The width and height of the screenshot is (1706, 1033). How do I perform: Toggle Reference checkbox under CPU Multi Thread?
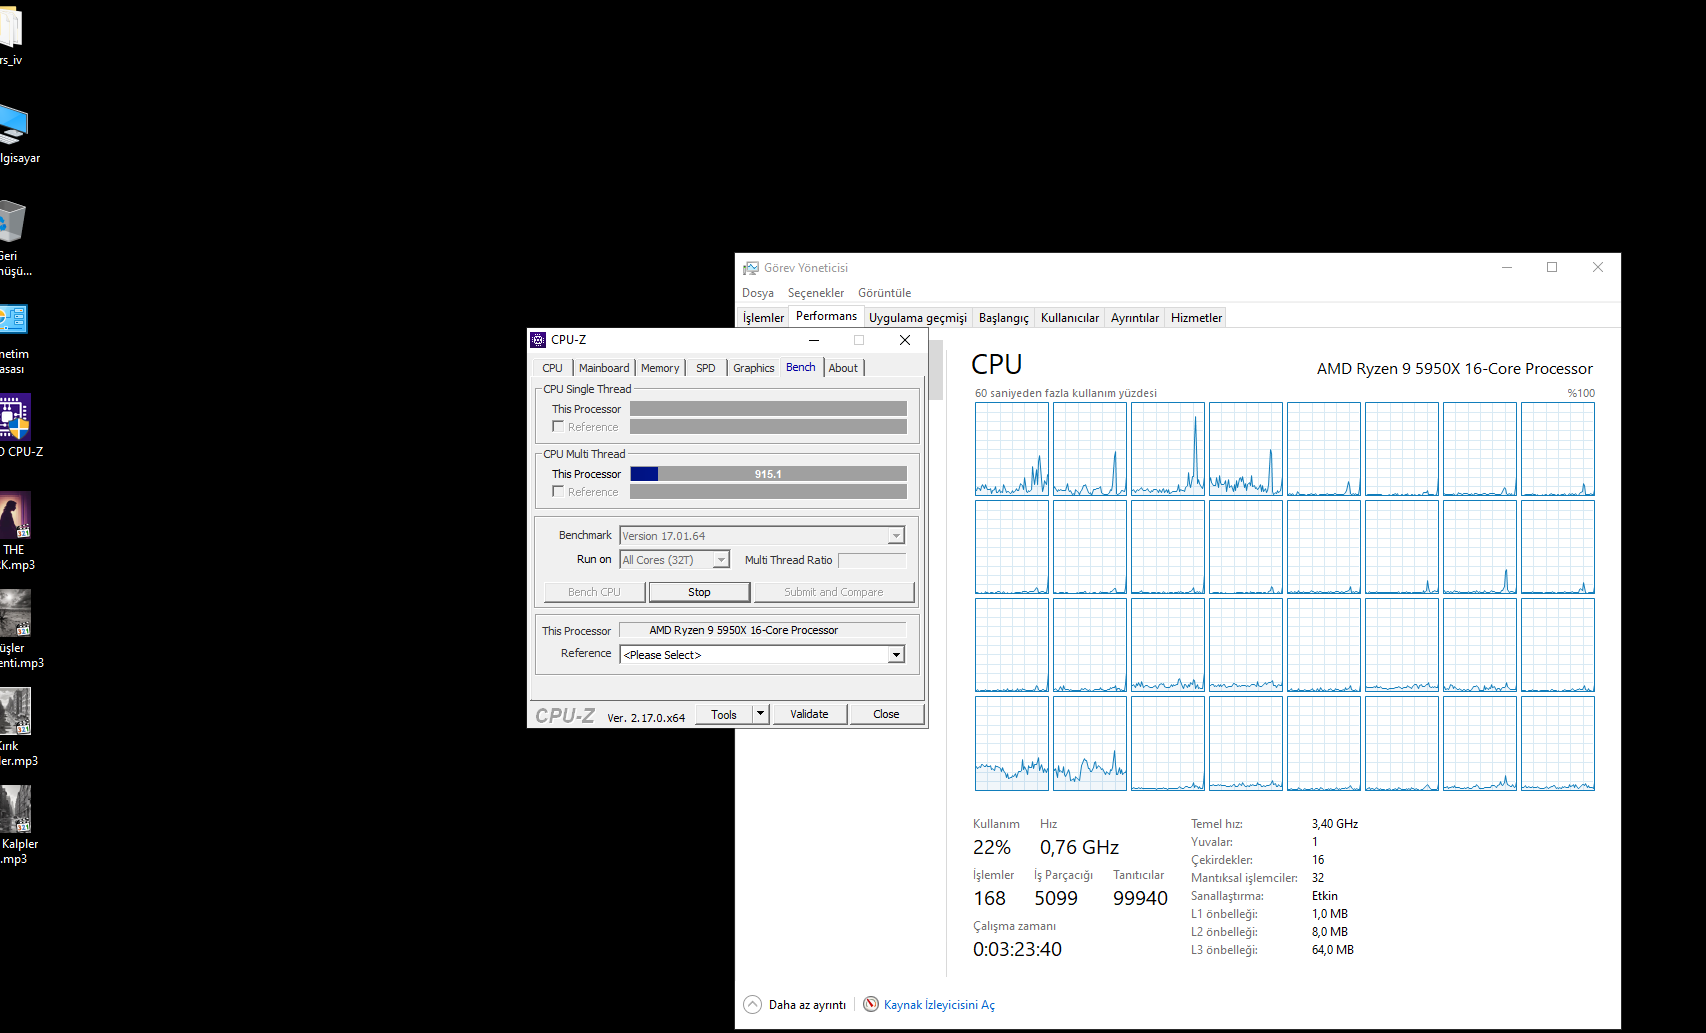(x=558, y=492)
